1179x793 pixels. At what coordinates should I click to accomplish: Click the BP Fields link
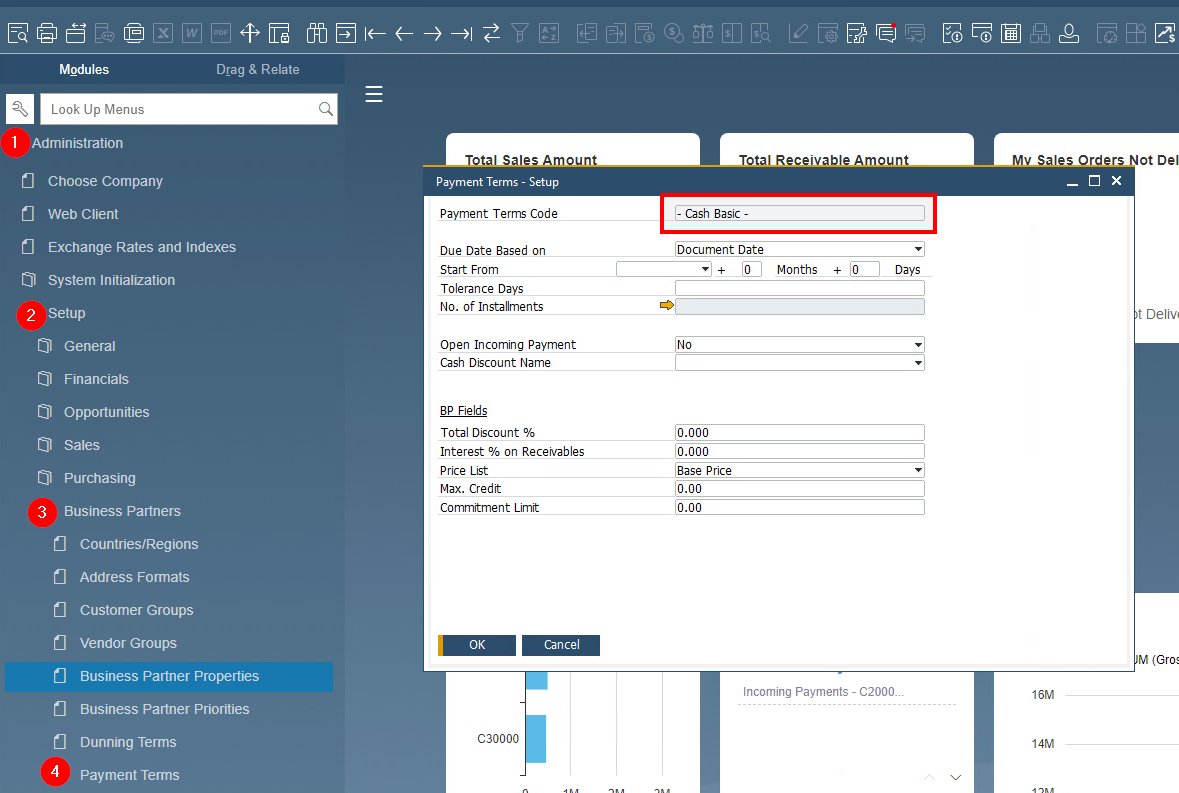coord(463,410)
